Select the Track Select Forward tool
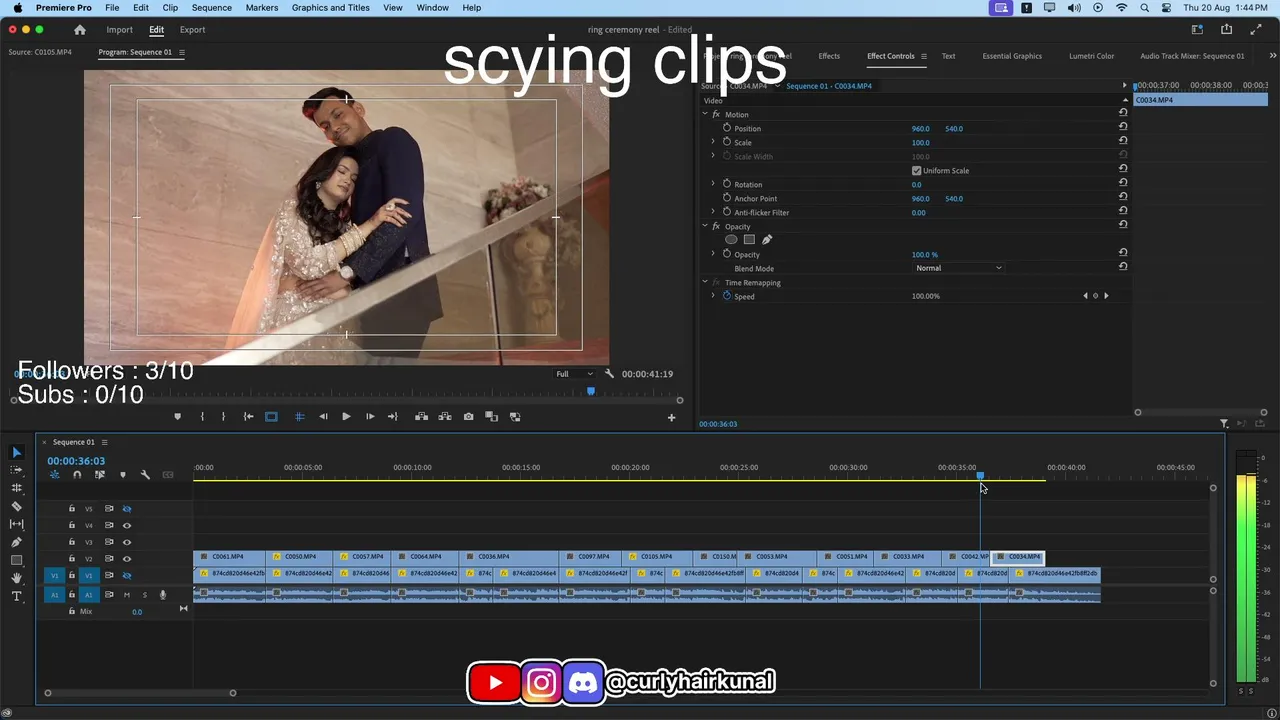The width and height of the screenshot is (1280, 720). click(16, 470)
